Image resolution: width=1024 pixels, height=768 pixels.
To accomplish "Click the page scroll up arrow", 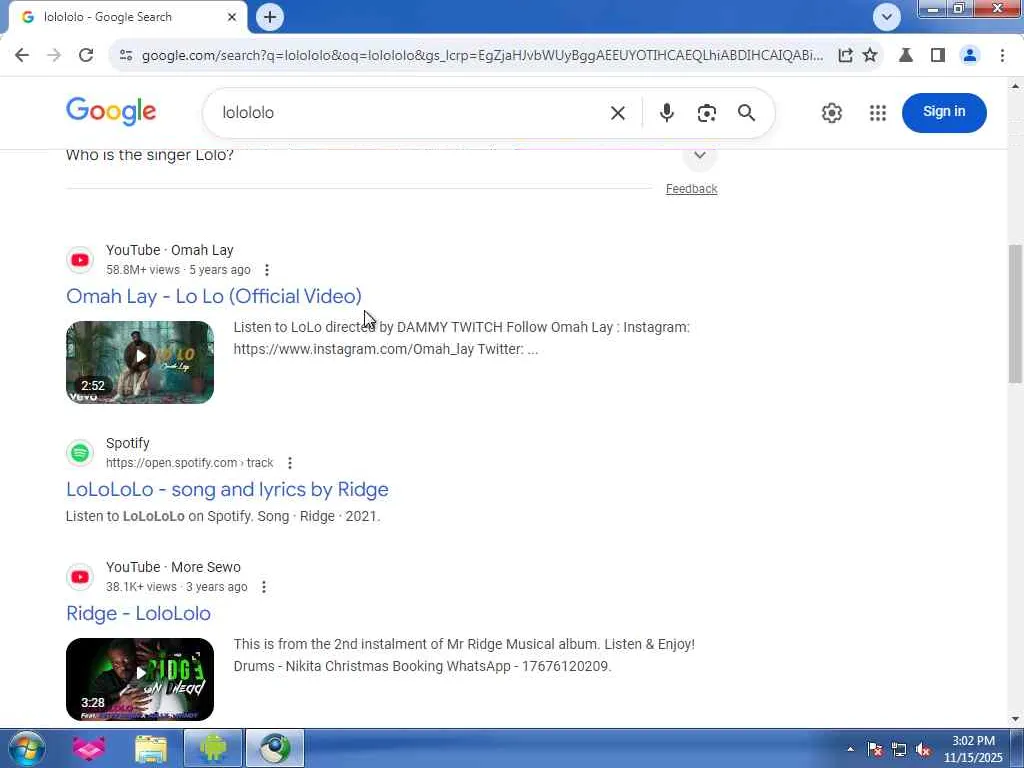I will 1016,86.
